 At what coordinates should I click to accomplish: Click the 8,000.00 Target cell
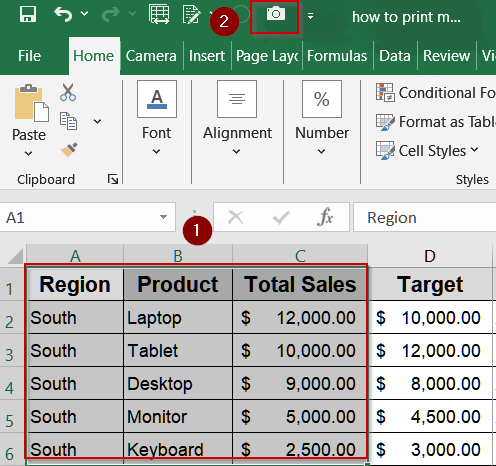pyautogui.click(x=430, y=383)
